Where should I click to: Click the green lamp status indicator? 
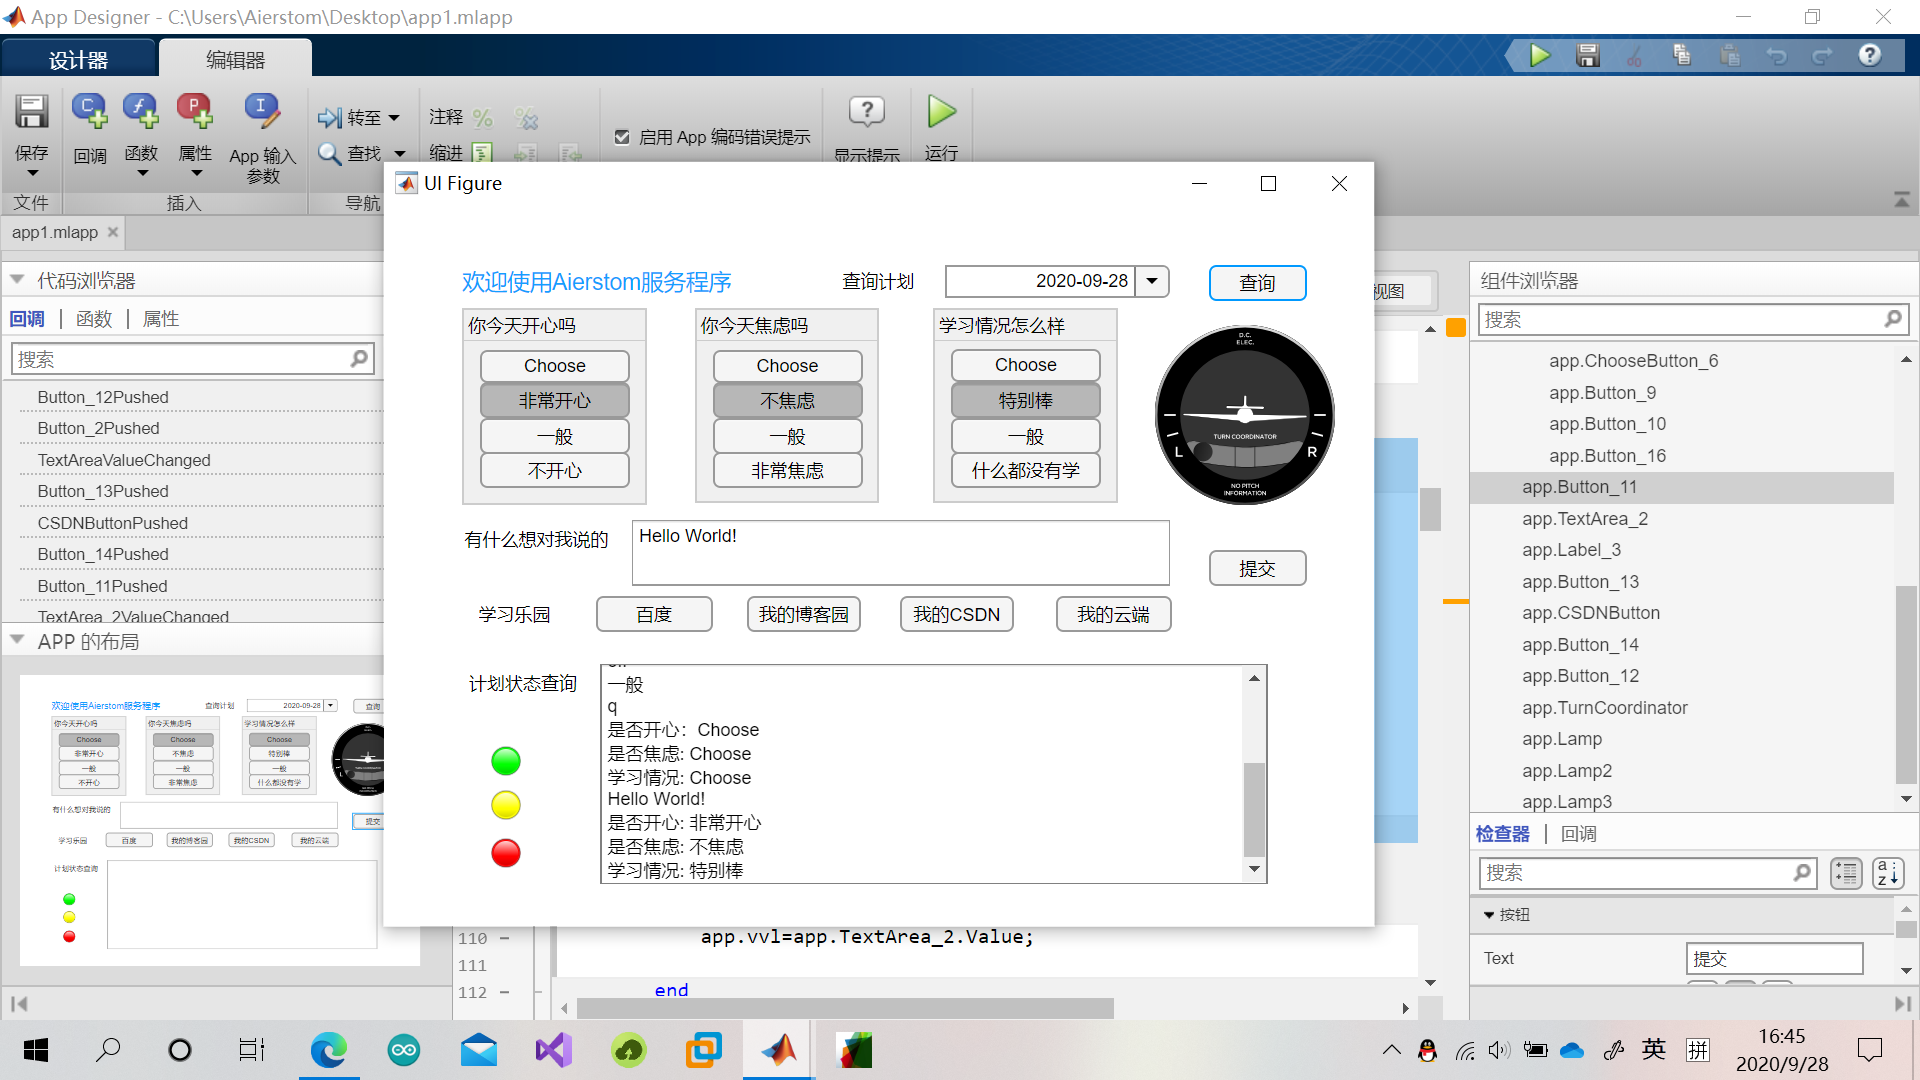click(x=505, y=762)
